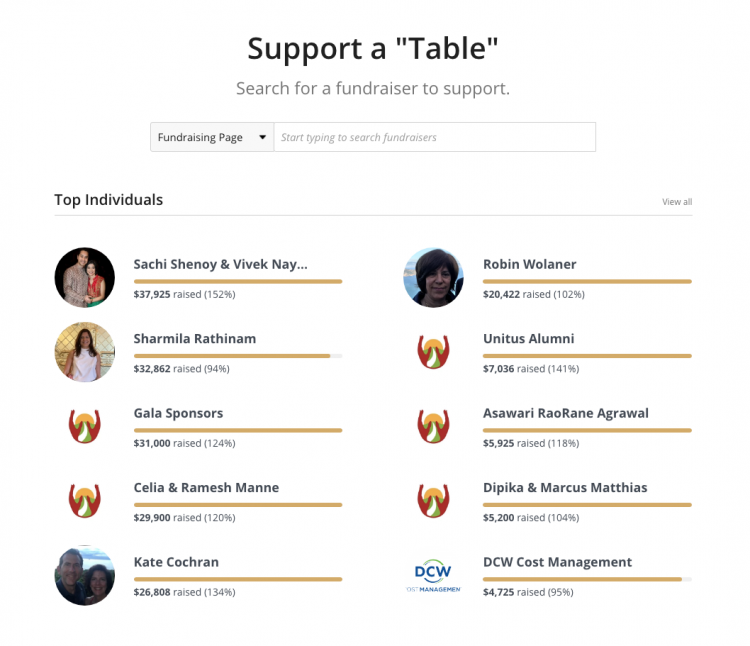Open Sharmila Rathinam fundraiser name link

tap(194, 339)
